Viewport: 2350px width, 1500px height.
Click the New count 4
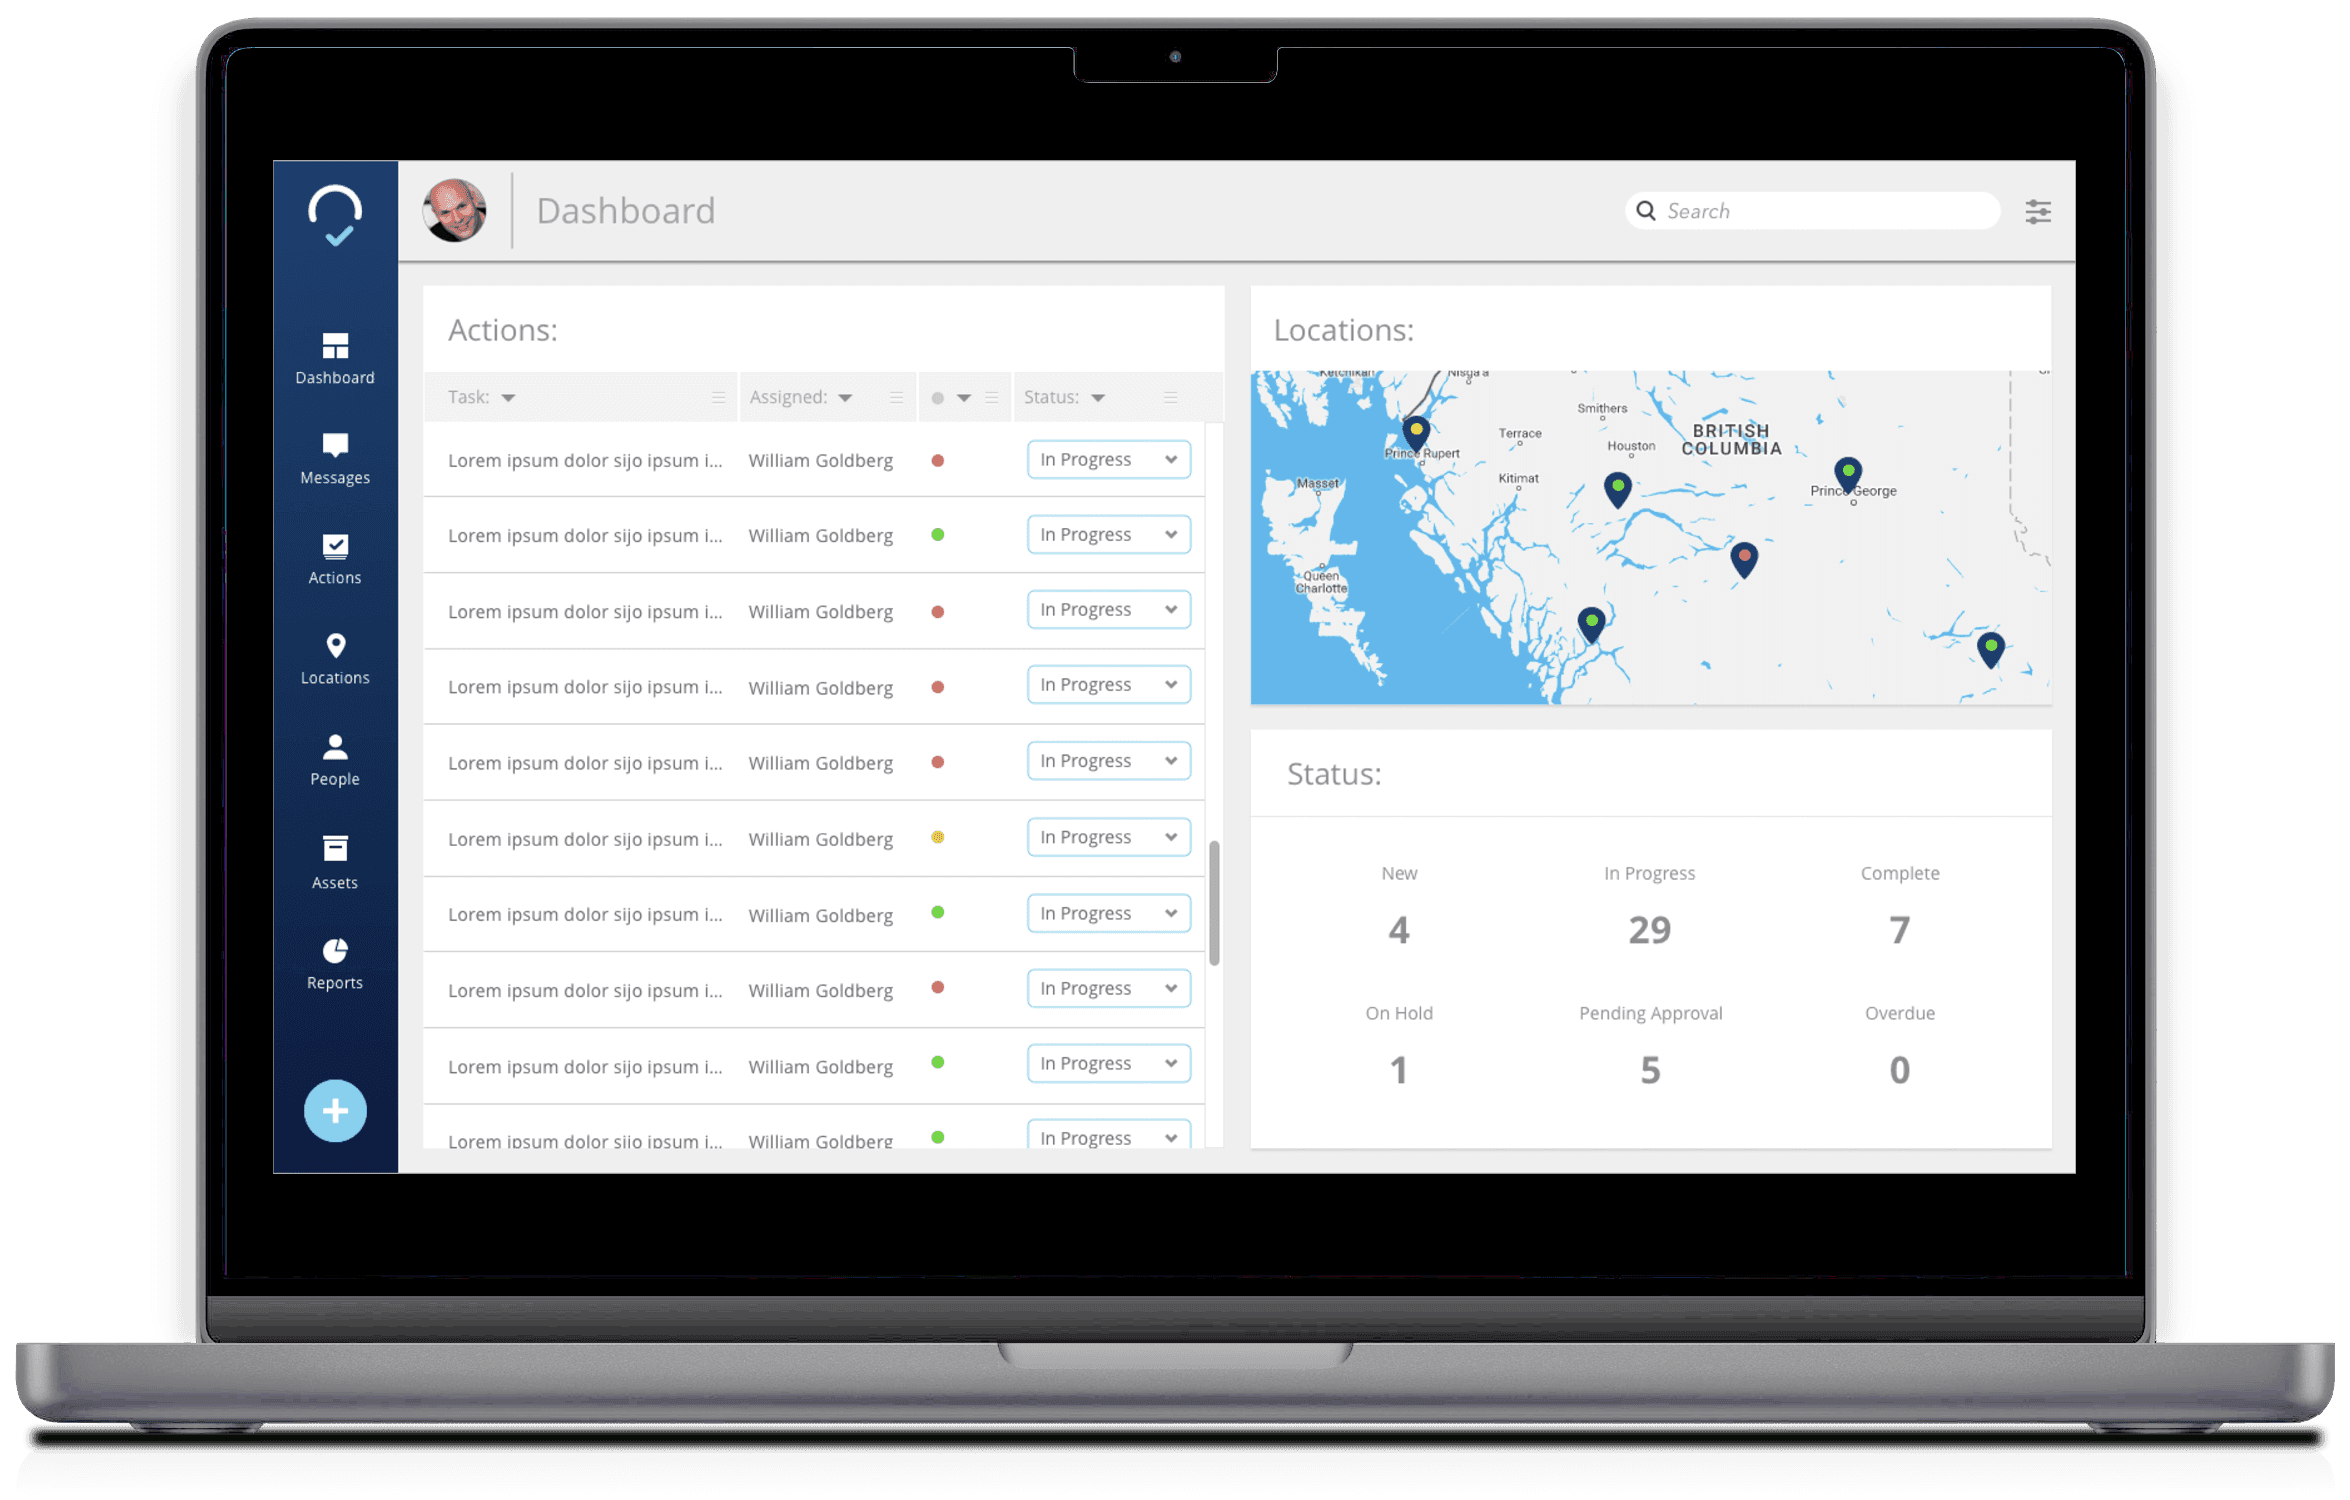1398,930
